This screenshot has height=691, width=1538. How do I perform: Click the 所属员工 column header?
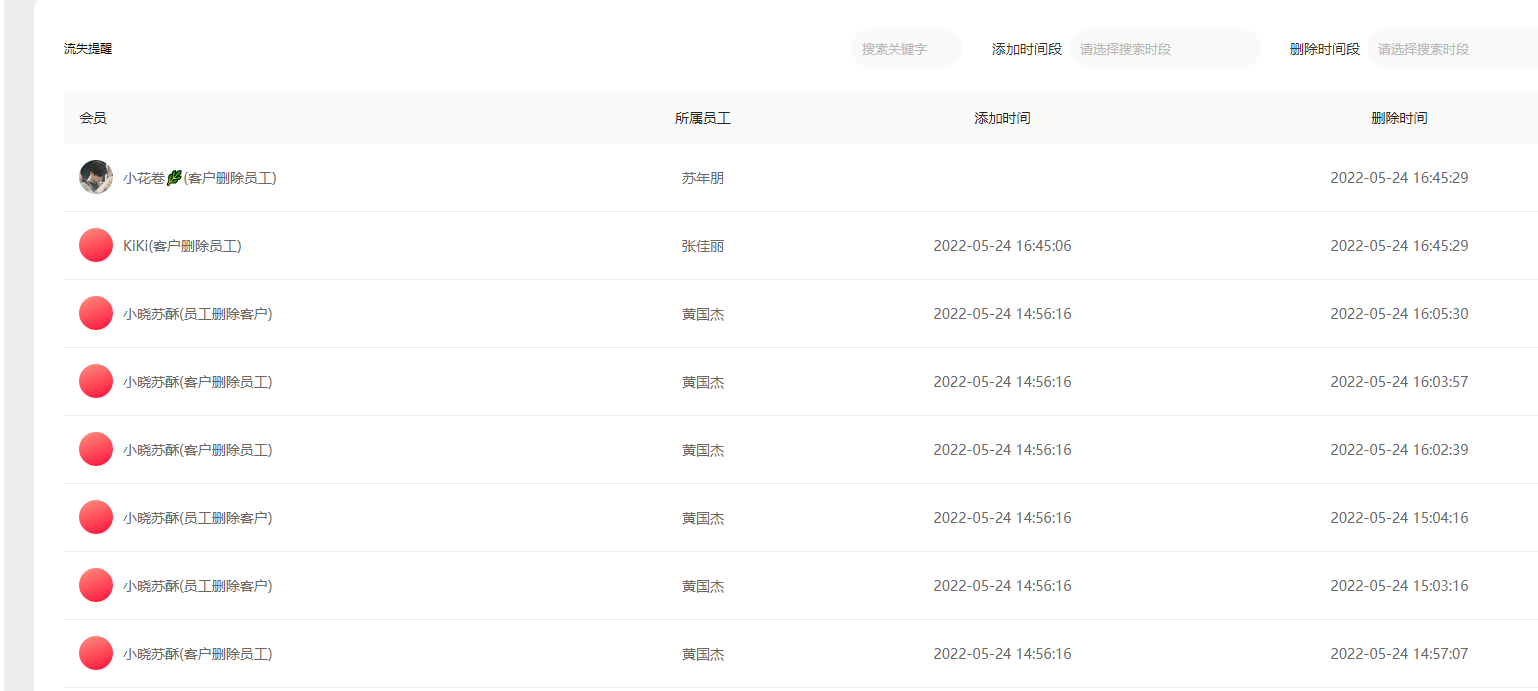[x=702, y=118]
